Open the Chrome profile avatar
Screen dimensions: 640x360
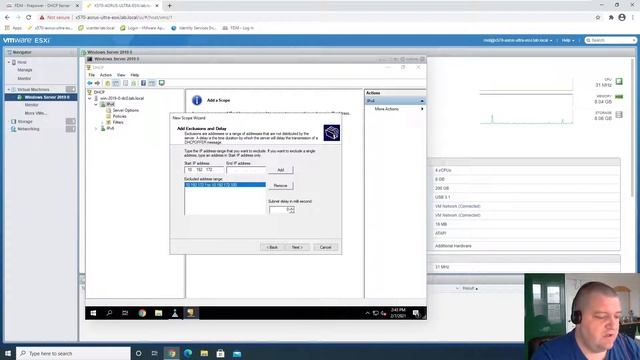(x=622, y=18)
